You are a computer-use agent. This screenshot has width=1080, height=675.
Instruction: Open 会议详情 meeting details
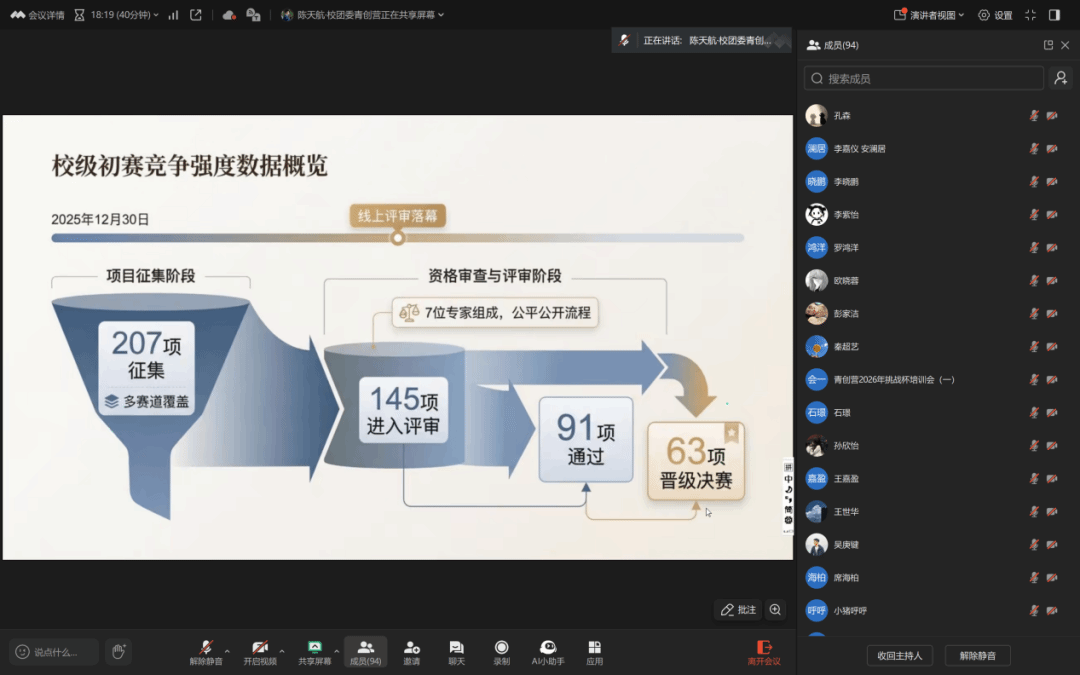(x=38, y=15)
